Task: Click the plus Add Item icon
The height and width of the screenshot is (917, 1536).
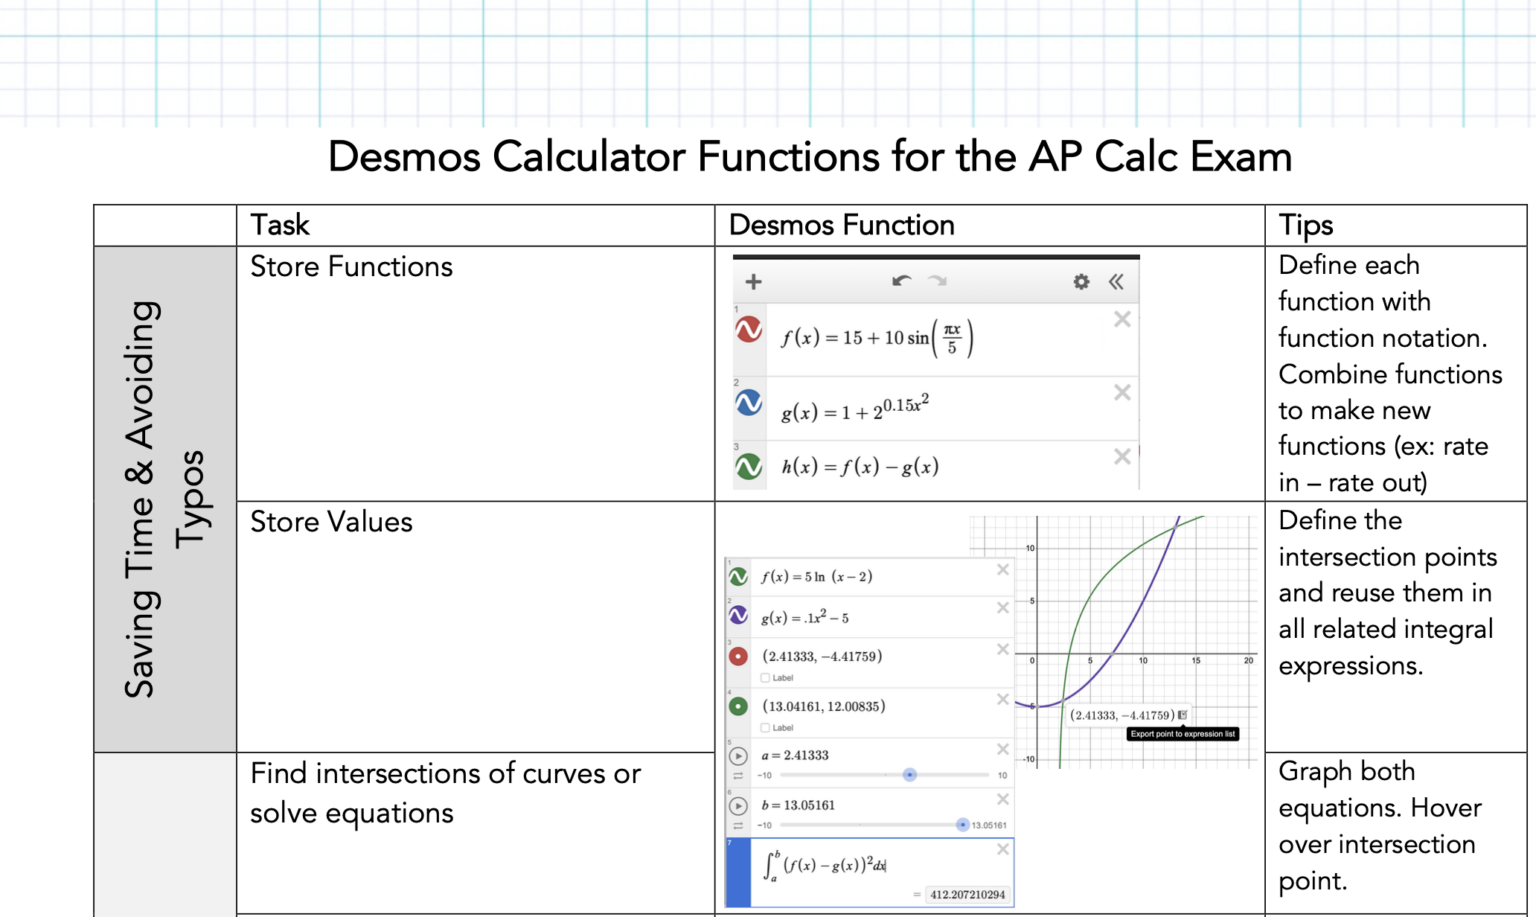Action: [754, 282]
